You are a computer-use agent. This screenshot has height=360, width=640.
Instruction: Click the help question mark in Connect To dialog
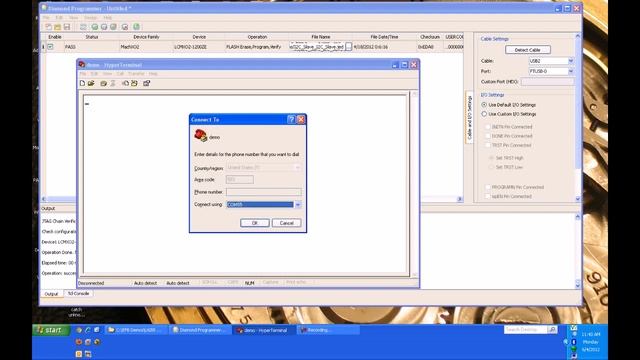tap(291, 120)
